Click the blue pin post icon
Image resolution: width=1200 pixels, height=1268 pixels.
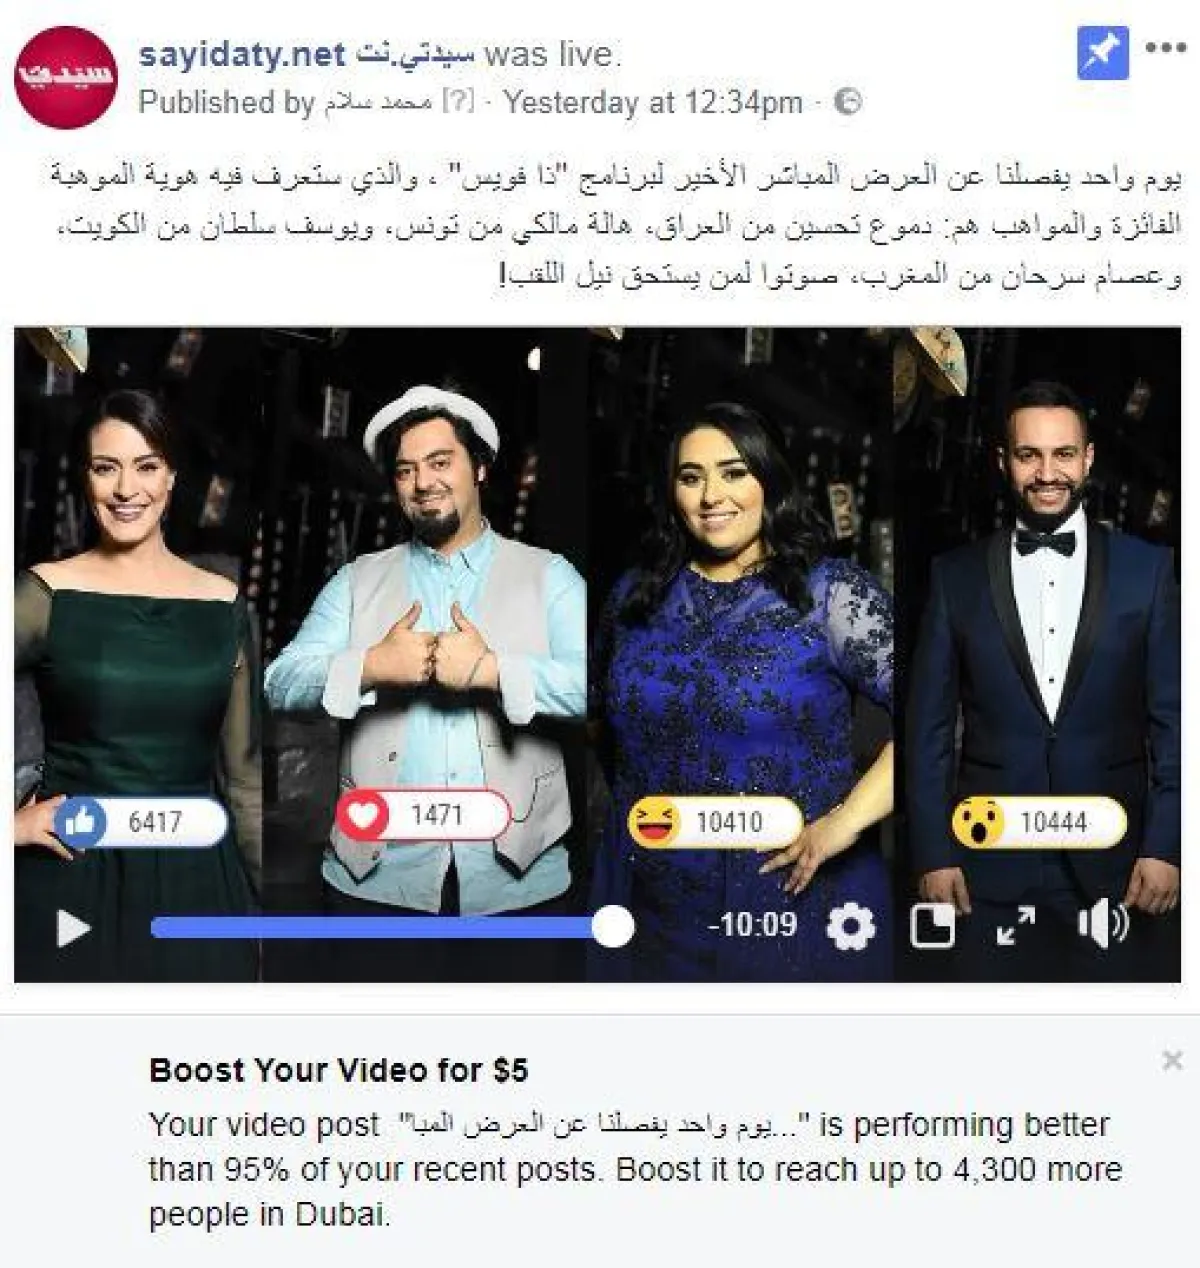(x=1103, y=52)
